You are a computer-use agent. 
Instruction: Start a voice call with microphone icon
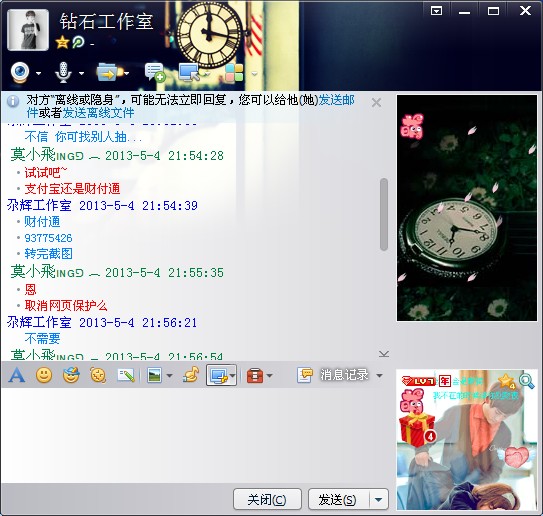coord(63,72)
